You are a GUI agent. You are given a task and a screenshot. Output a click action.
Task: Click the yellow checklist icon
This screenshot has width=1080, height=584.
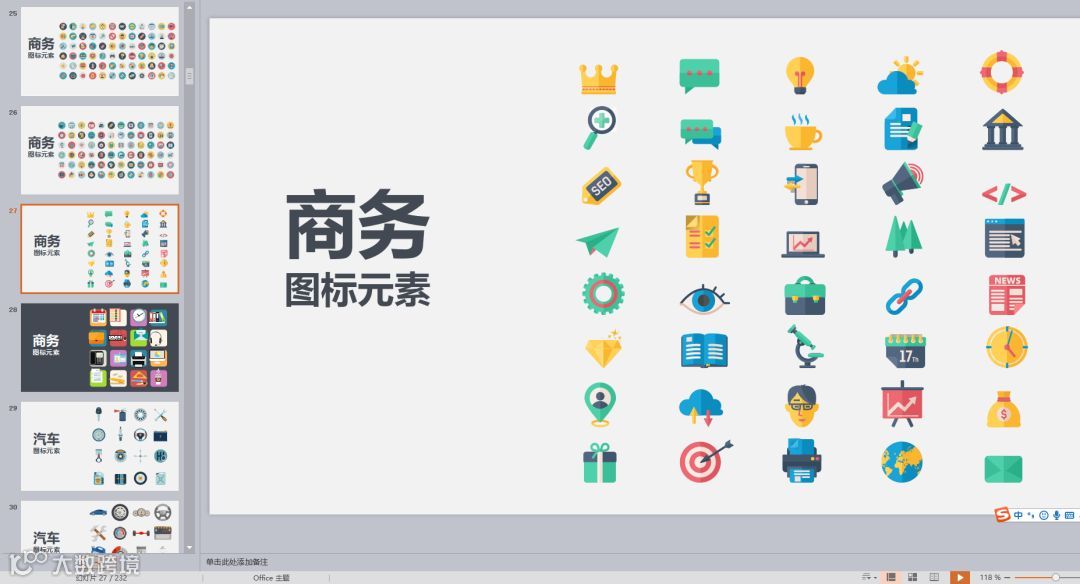click(x=702, y=237)
